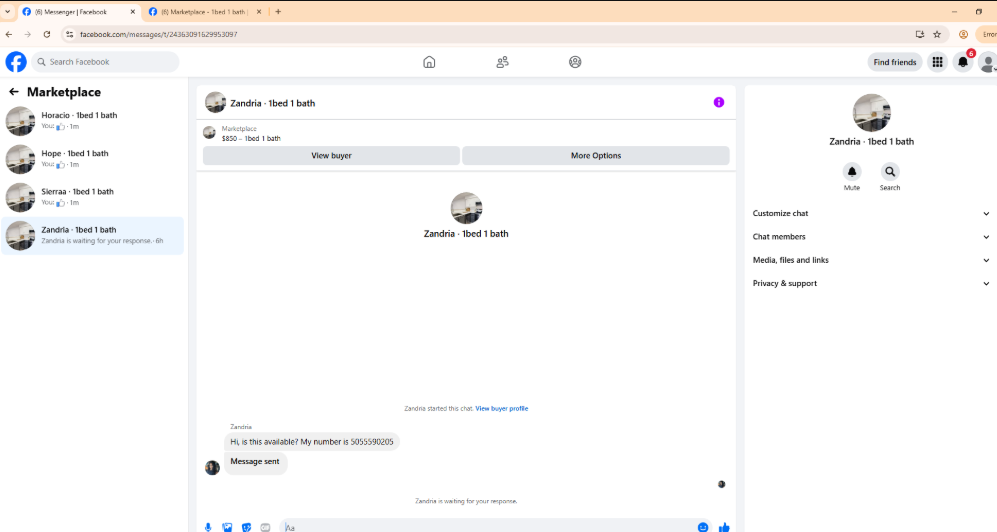Open the Groups icon in top navigation
The width and height of the screenshot is (997, 532).
tap(575, 62)
